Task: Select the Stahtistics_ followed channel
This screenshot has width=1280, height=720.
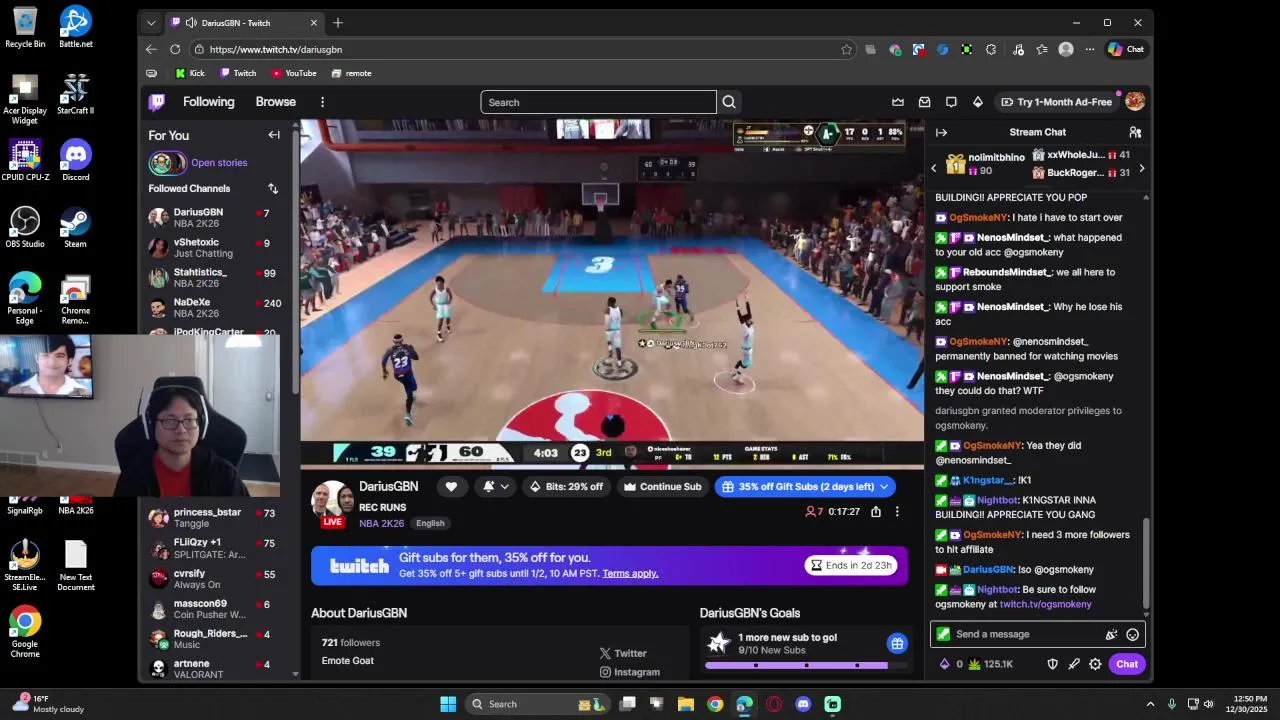Action: [x=215, y=278]
